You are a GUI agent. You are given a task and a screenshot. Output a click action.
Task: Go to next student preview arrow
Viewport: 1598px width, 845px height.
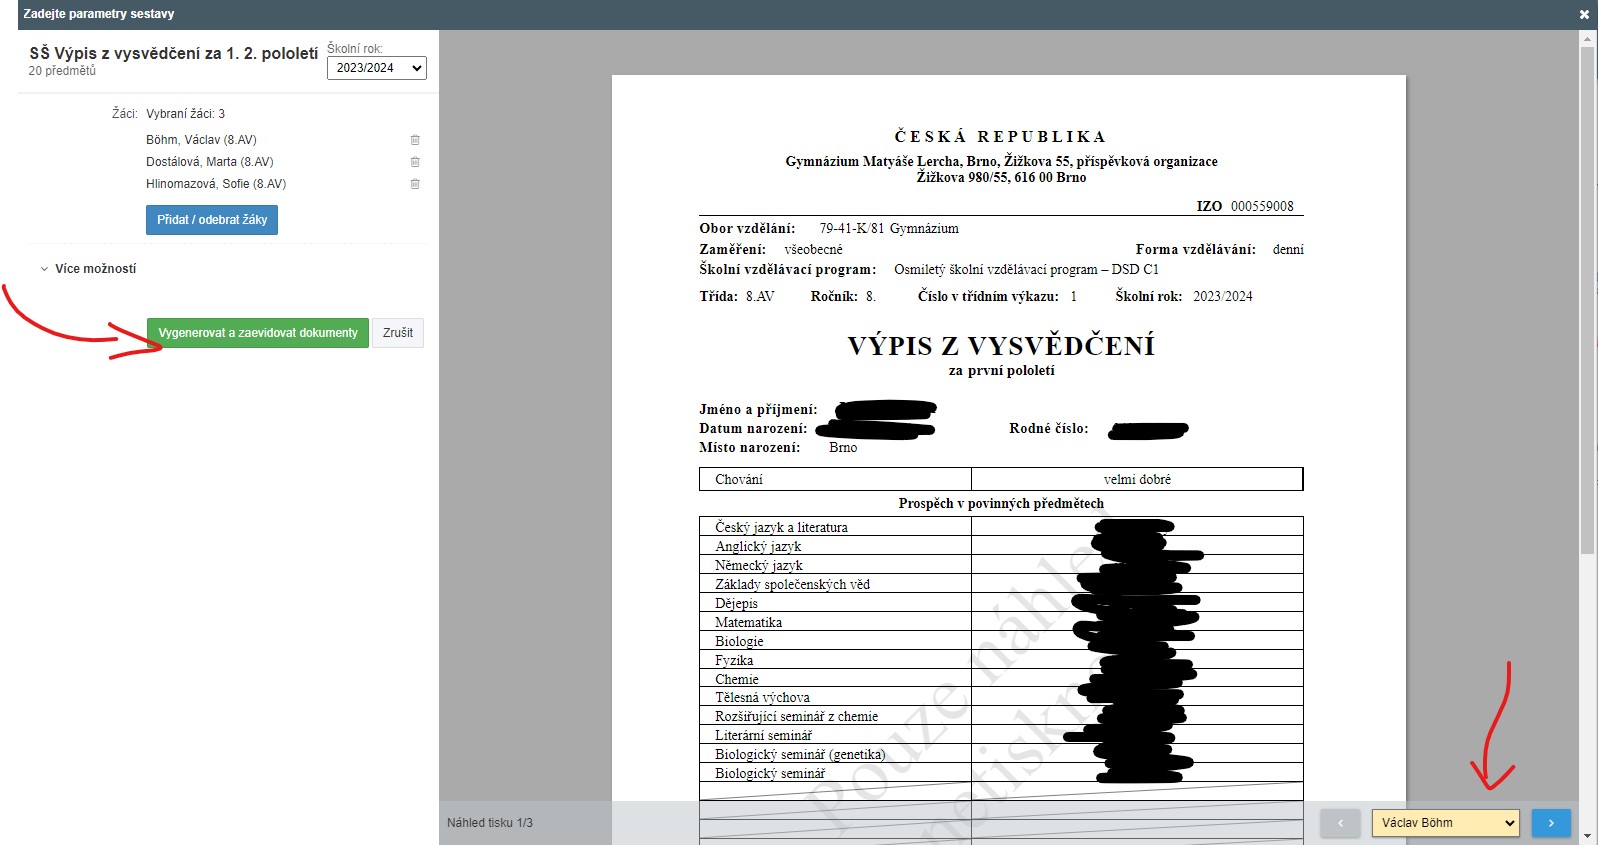point(1551,823)
